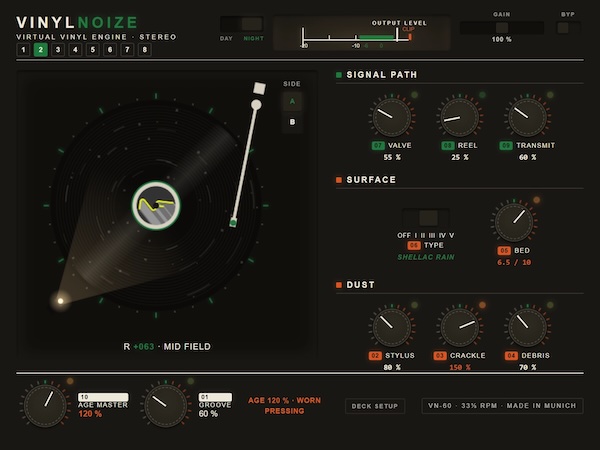Click the Stylus knob
Viewport: 600px width, 450px height.
pyautogui.click(x=392, y=328)
